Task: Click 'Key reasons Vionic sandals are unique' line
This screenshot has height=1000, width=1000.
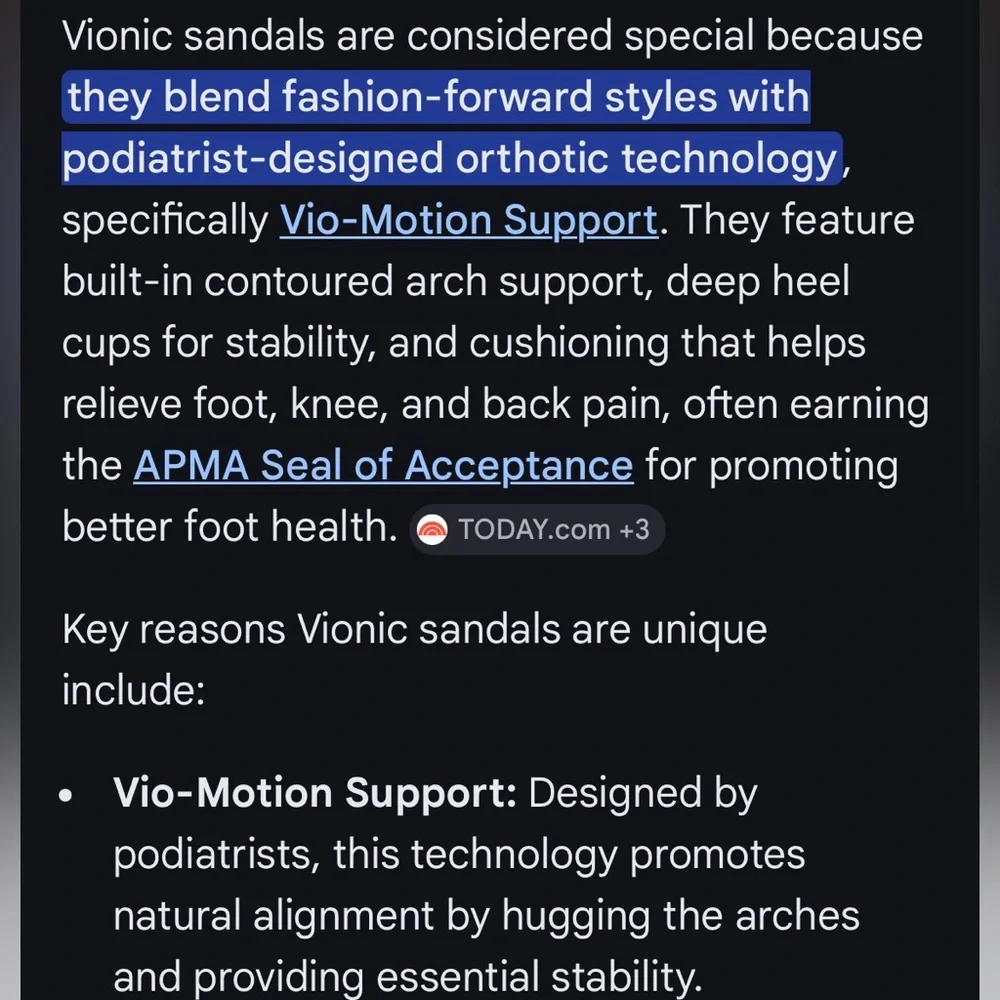Action: [415, 630]
